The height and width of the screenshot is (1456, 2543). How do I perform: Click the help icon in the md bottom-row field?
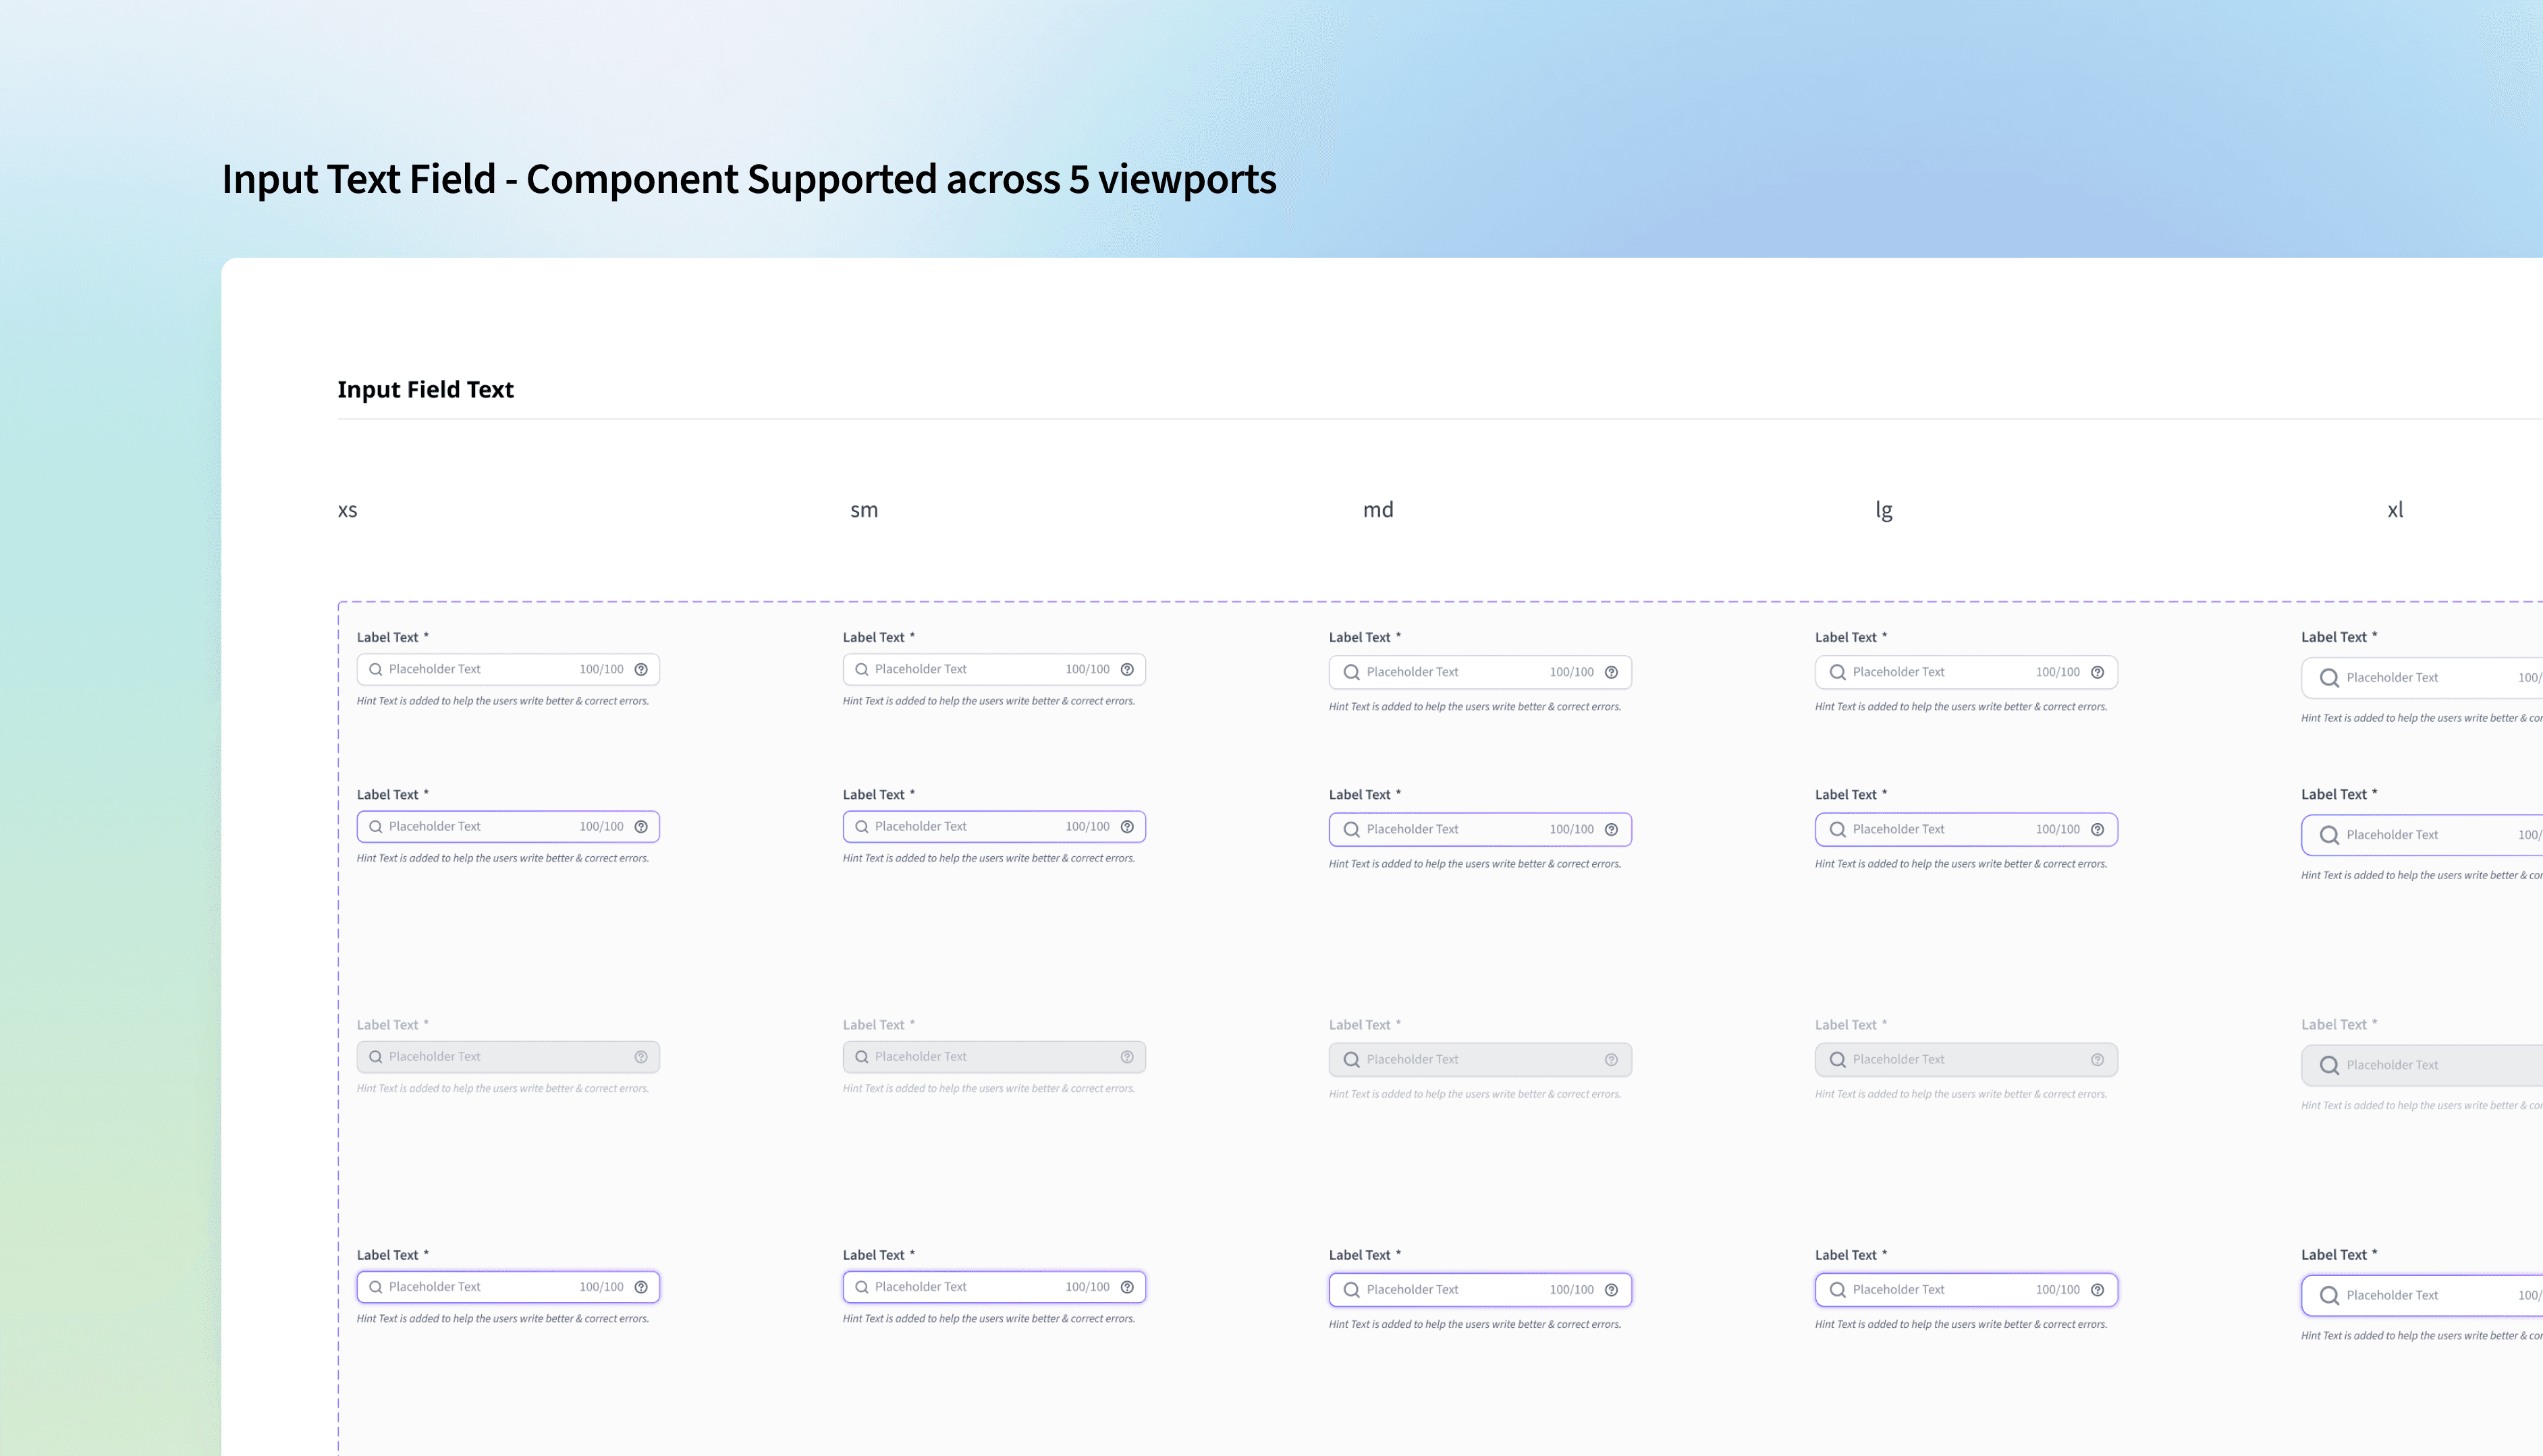pyautogui.click(x=1611, y=1290)
